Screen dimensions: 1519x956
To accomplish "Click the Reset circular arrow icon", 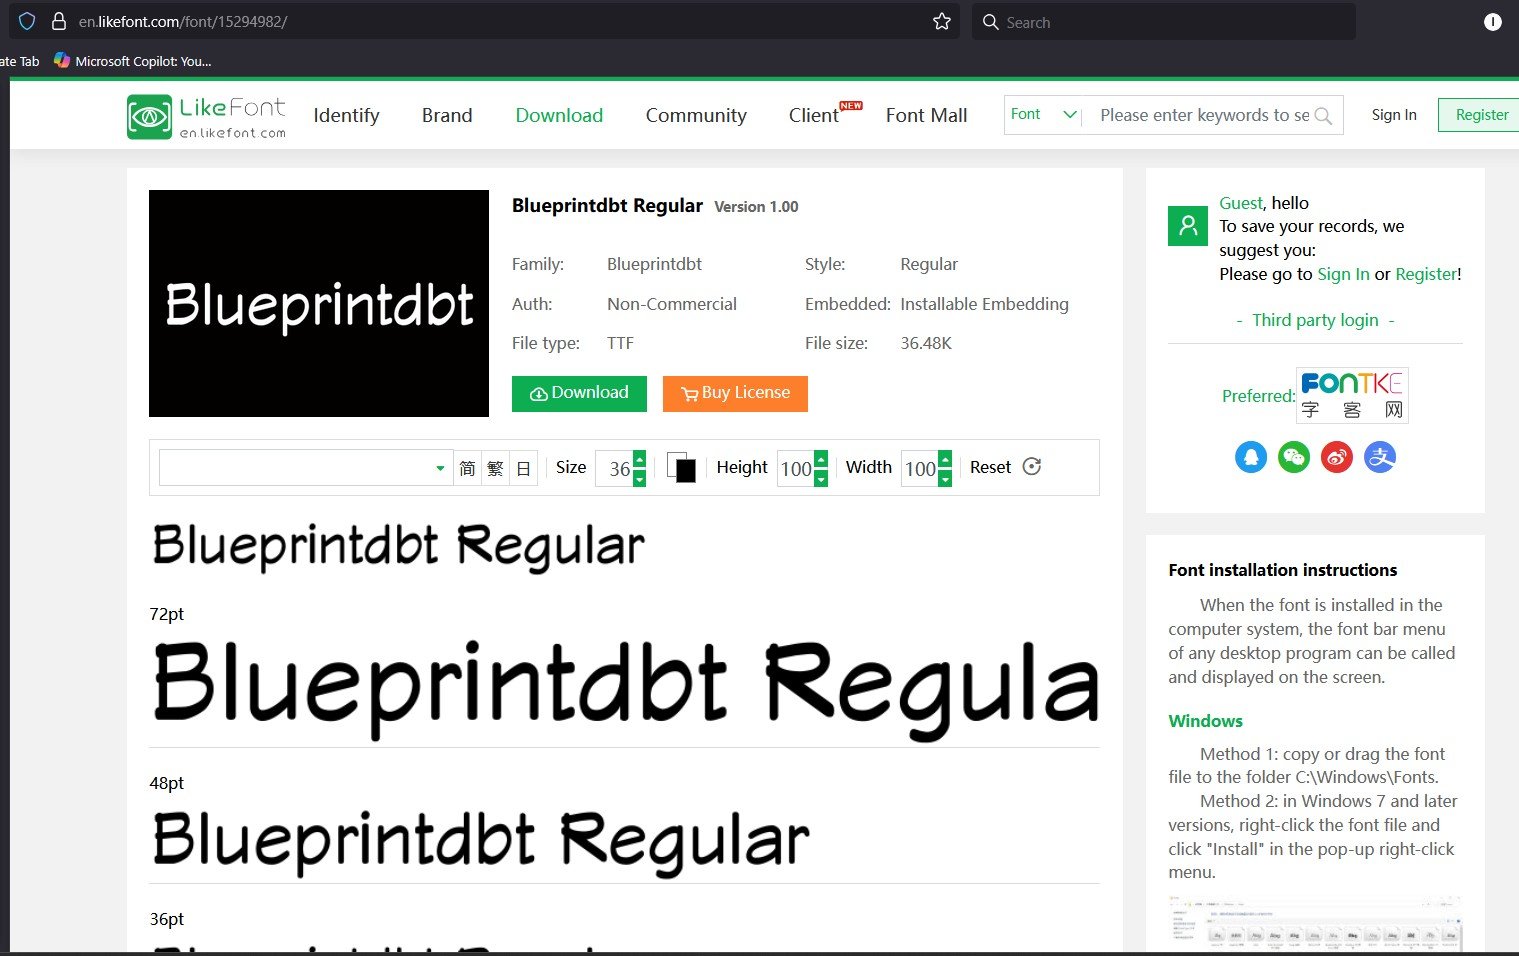I will click(x=1032, y=467).
